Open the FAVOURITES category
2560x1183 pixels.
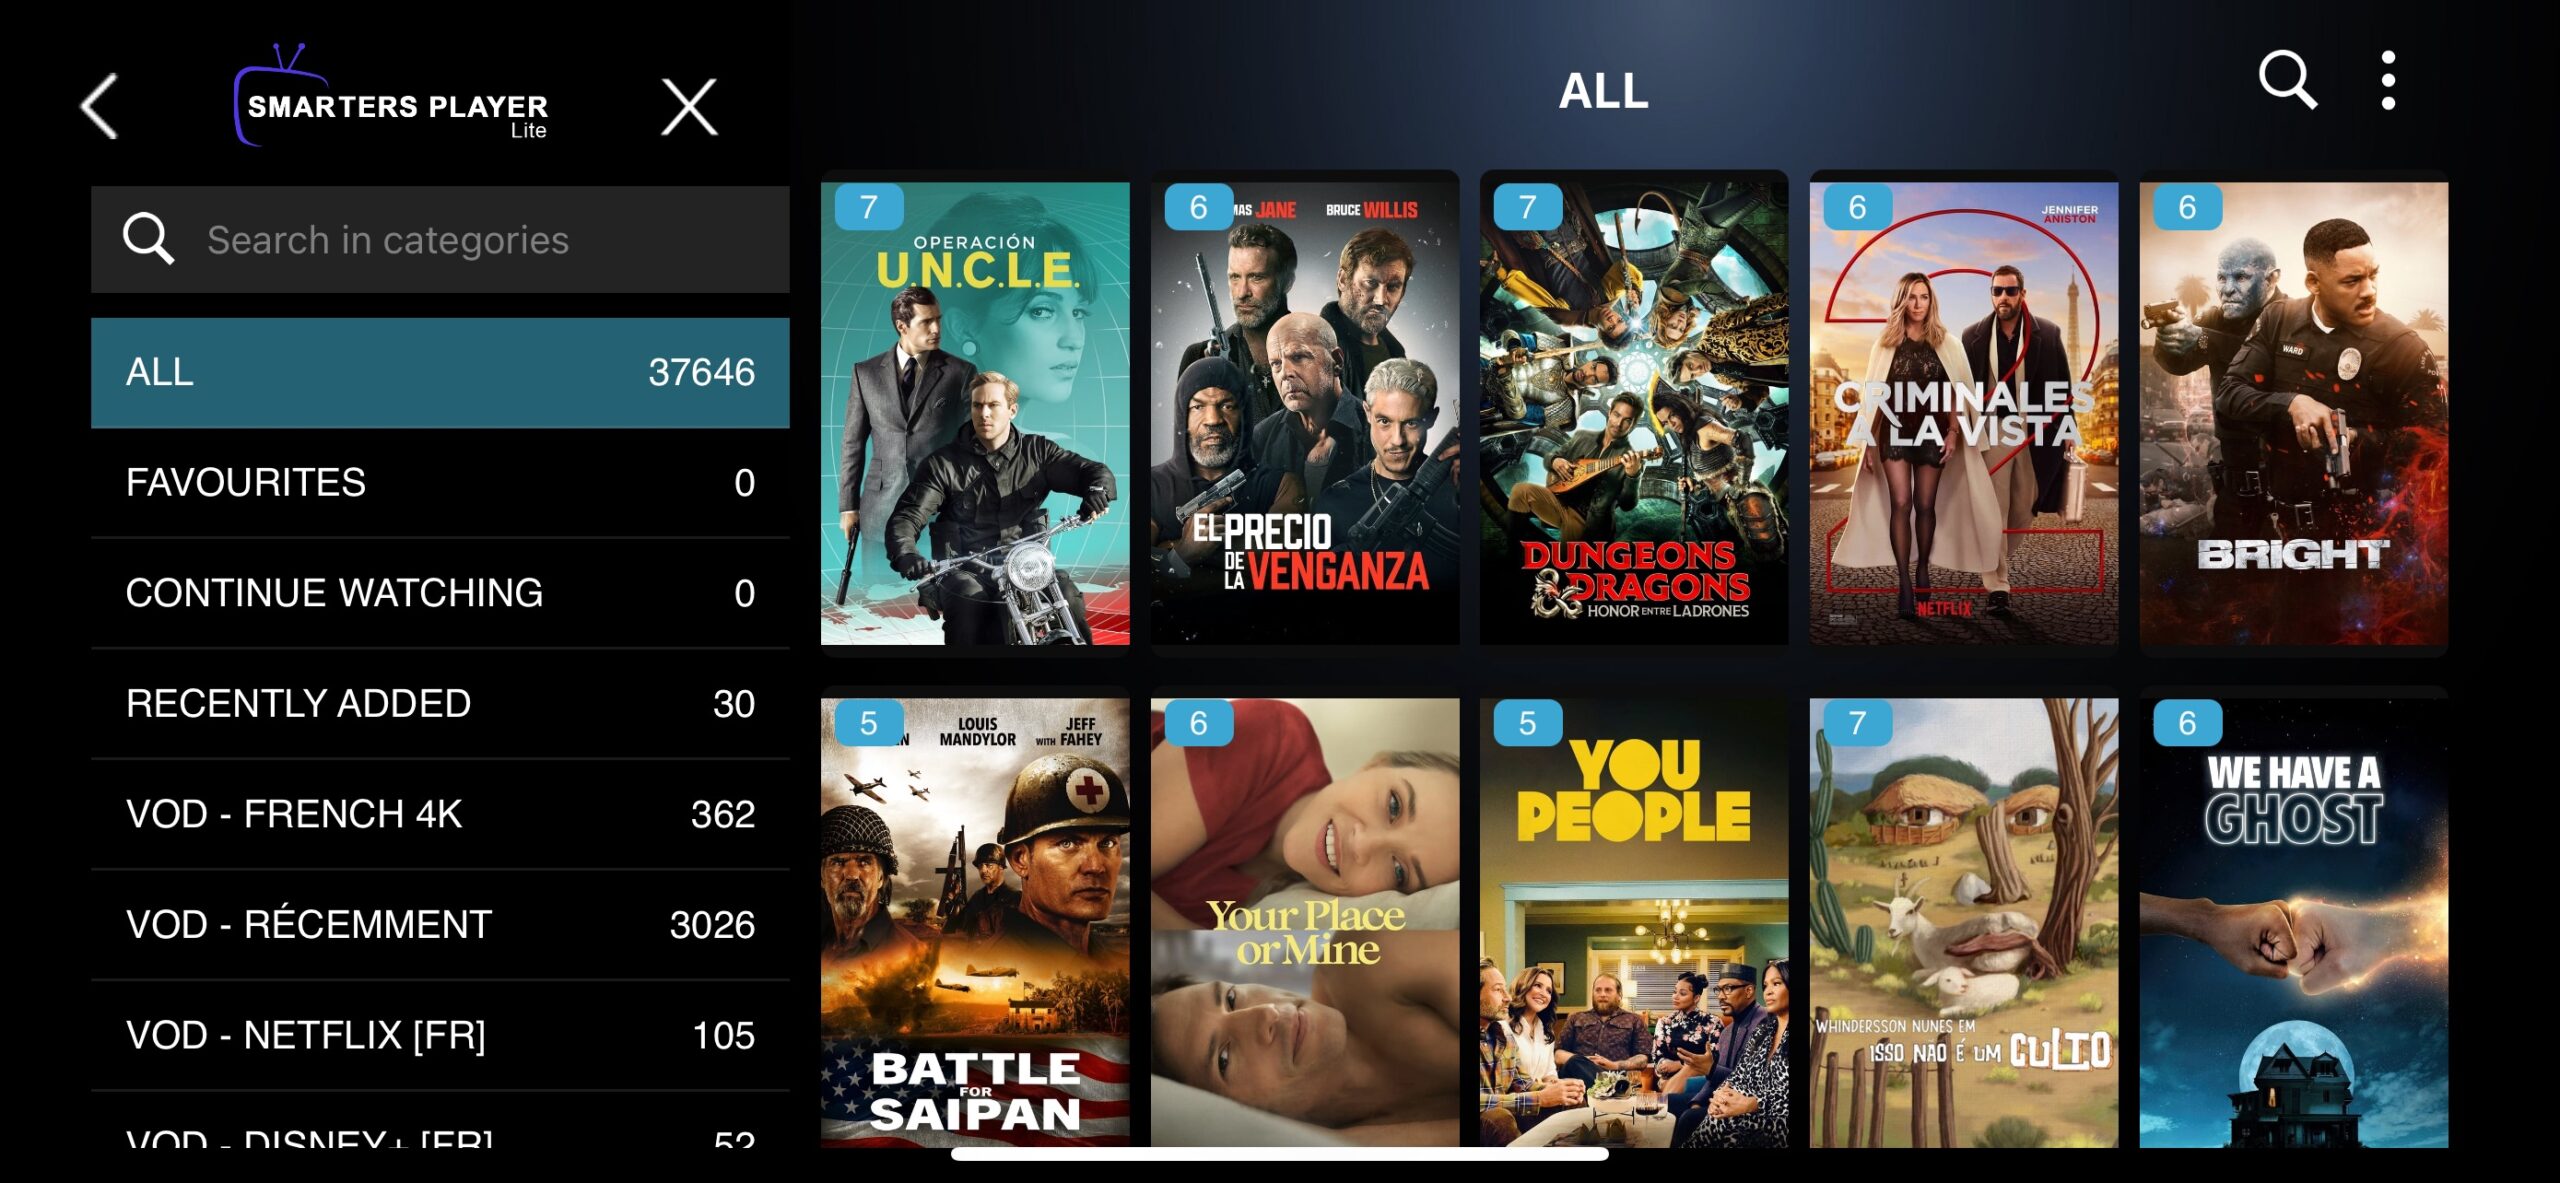[x=440, y=483]
